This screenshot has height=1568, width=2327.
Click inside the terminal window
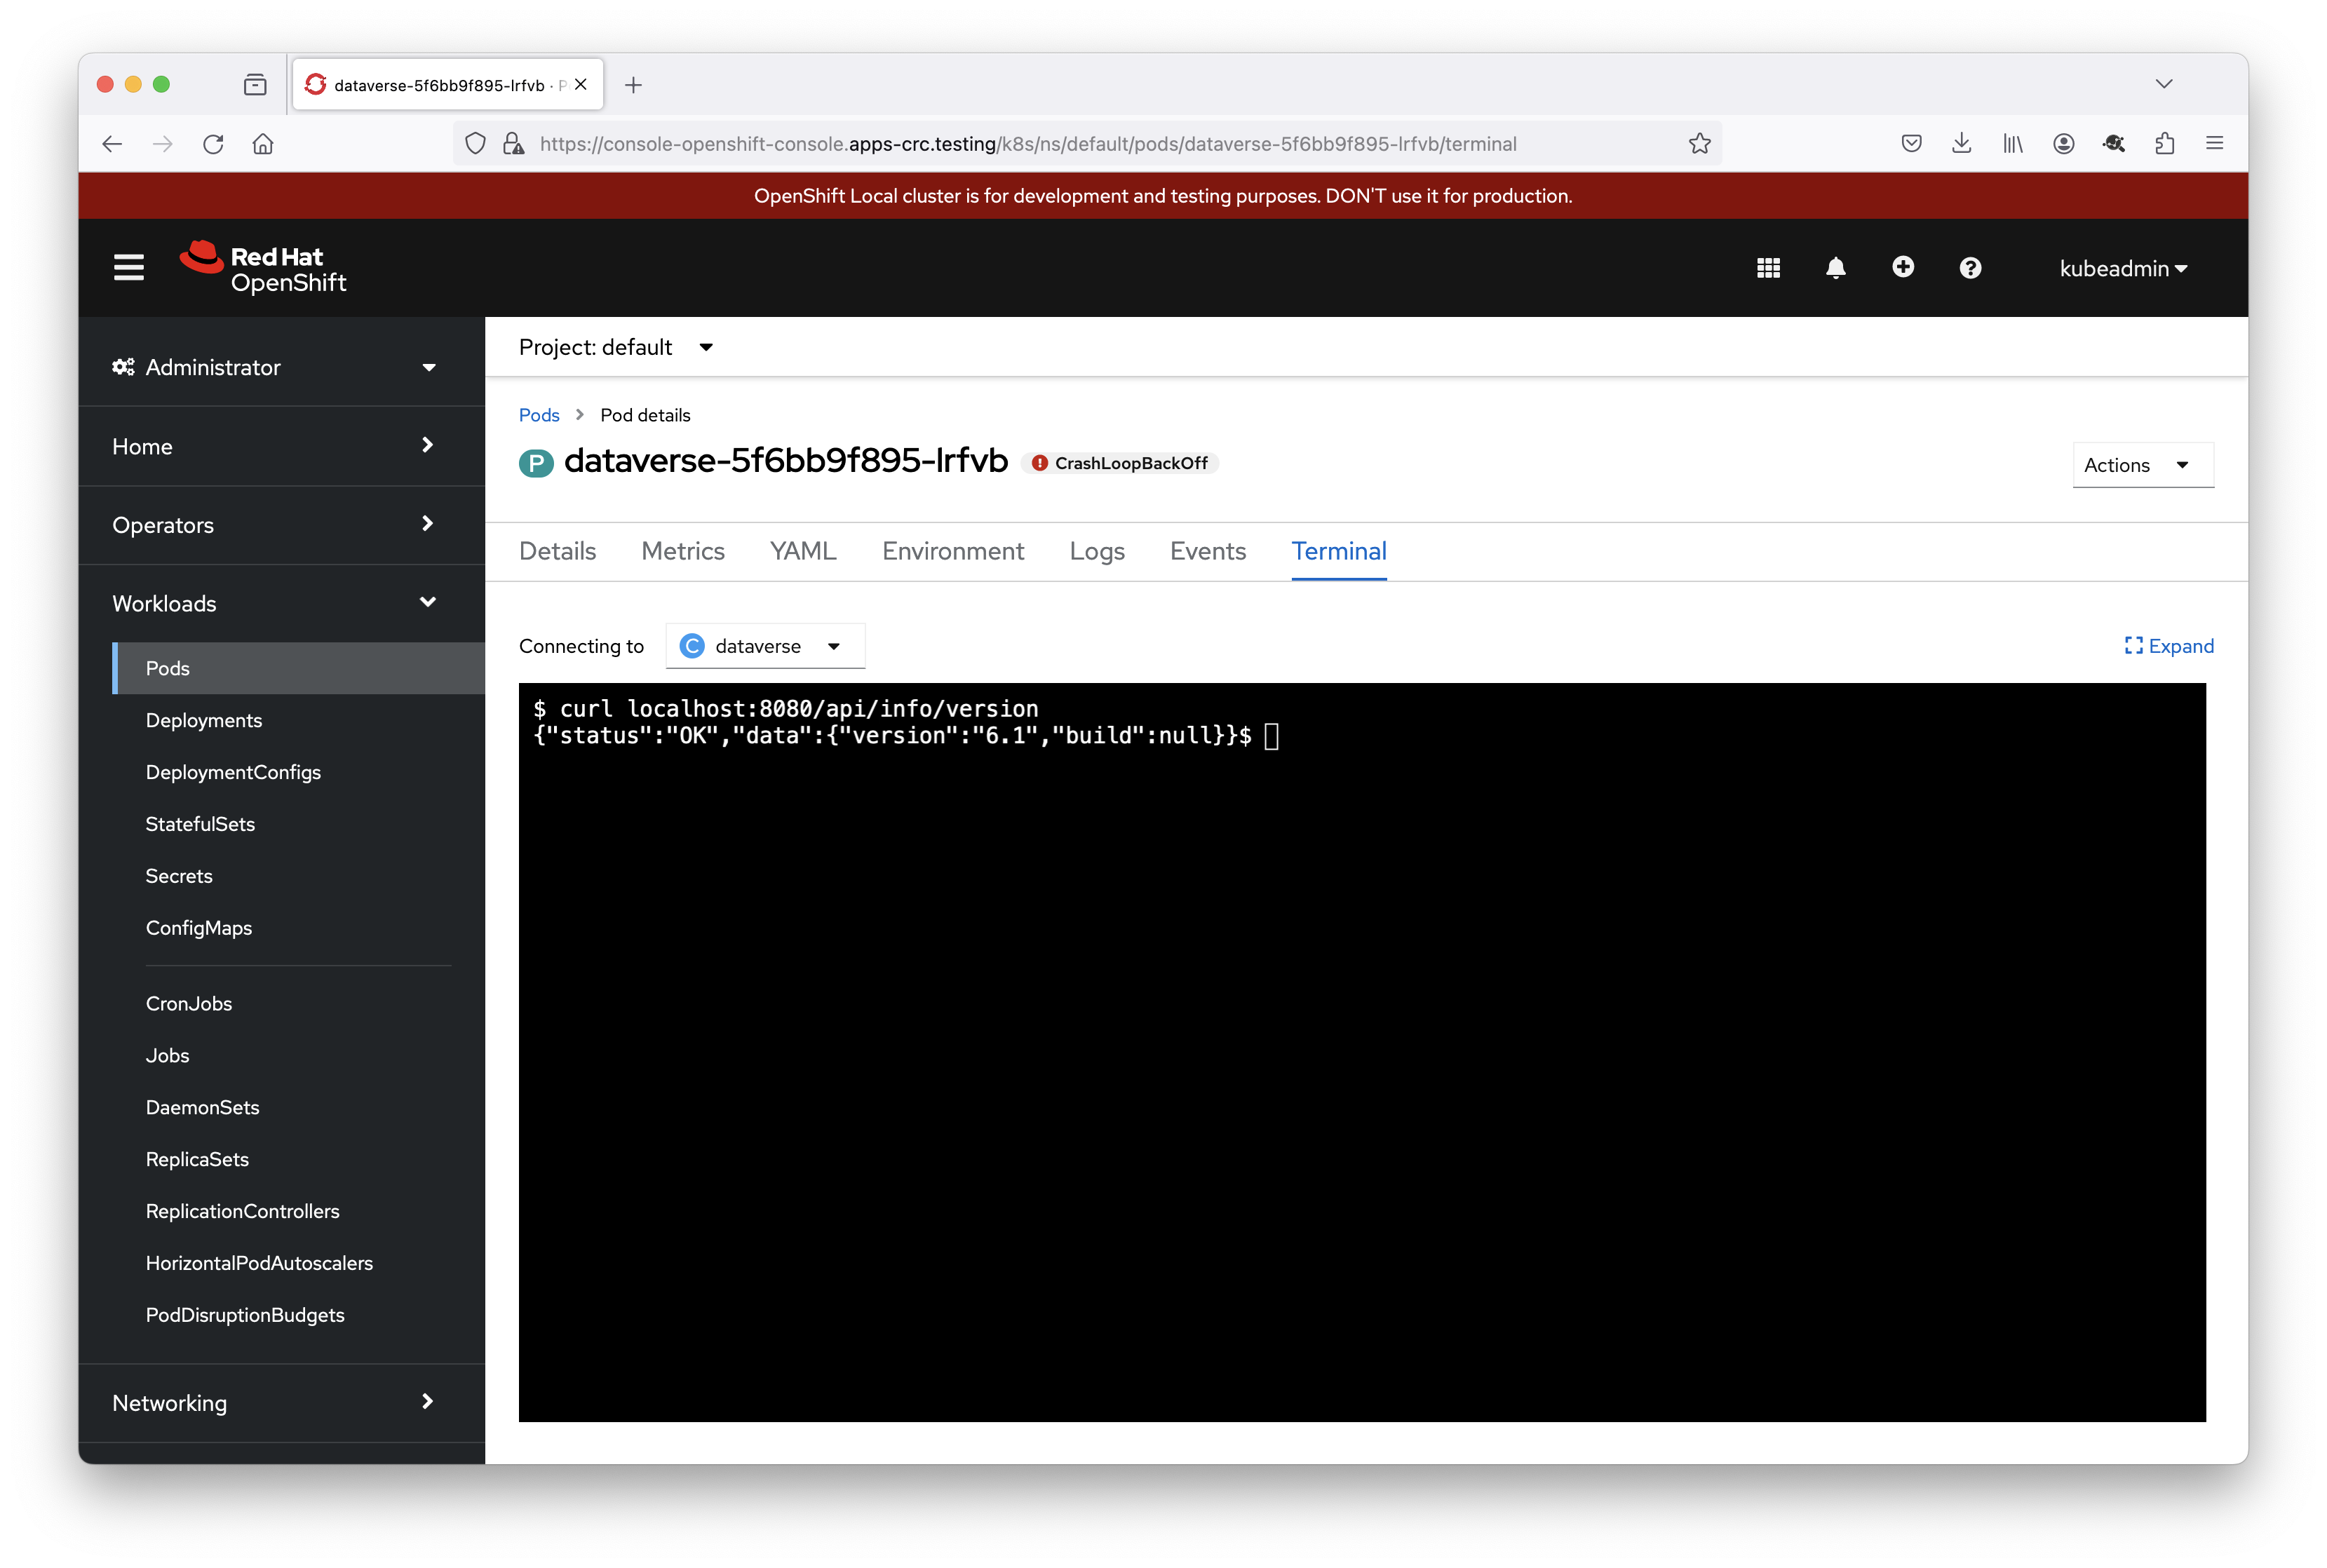(1361, 1051)
